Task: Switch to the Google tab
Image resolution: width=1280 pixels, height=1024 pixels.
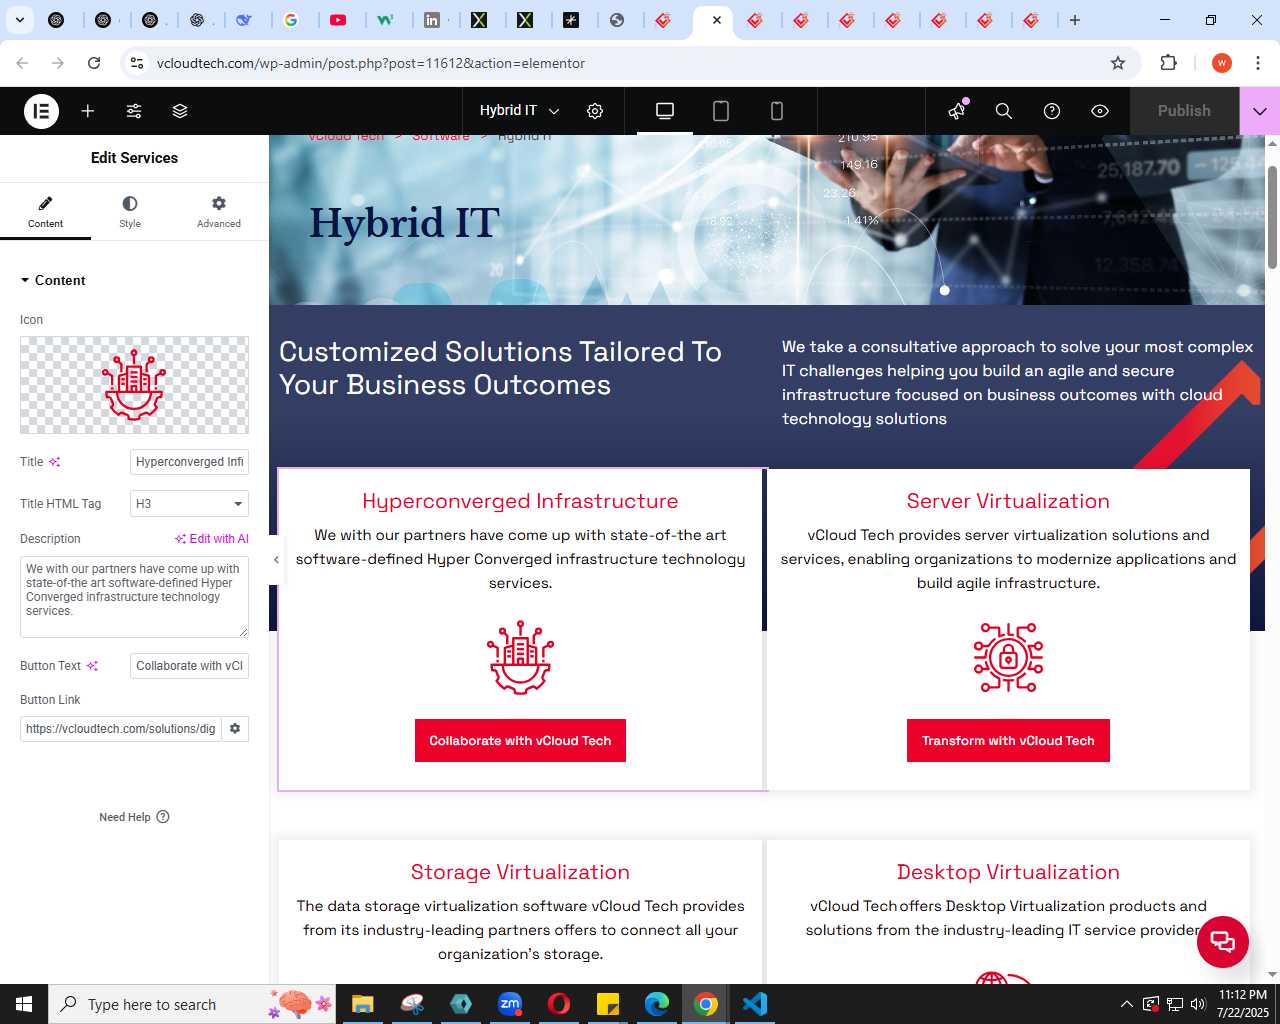Action: click(x=291, y=20)
